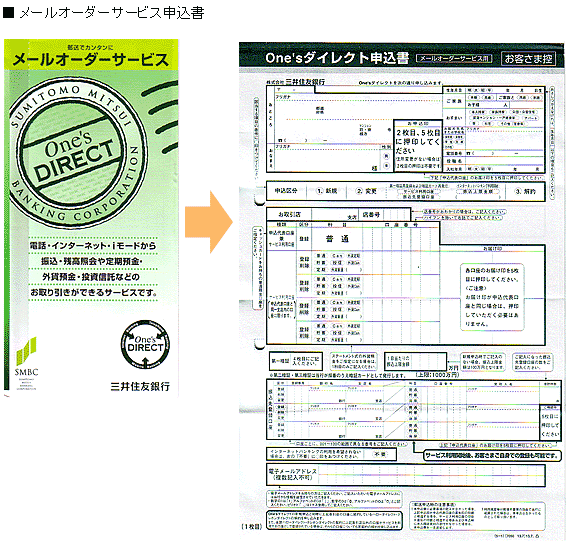Click the 口座番号 column header
This screenshot has width=566, height=541.
click(x=400, y=224)
